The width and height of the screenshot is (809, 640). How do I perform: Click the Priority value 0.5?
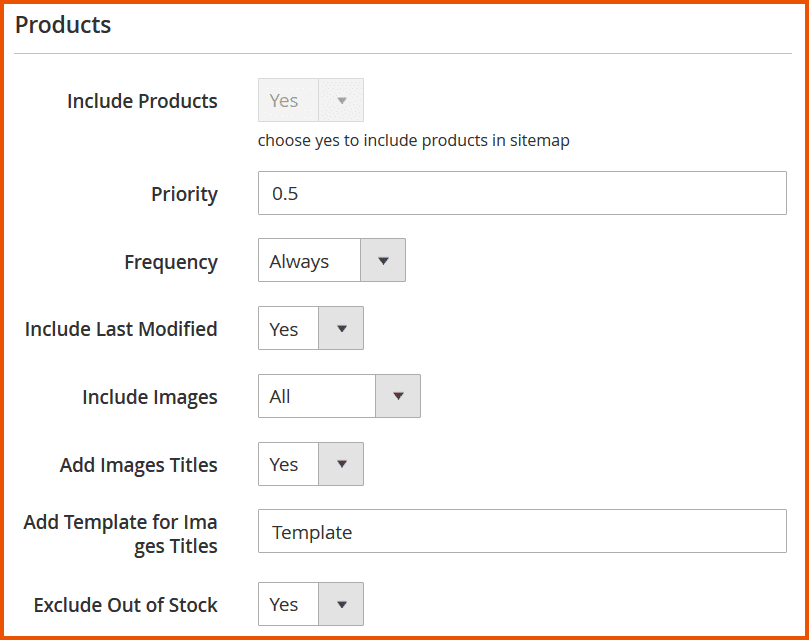coord(284,193)
